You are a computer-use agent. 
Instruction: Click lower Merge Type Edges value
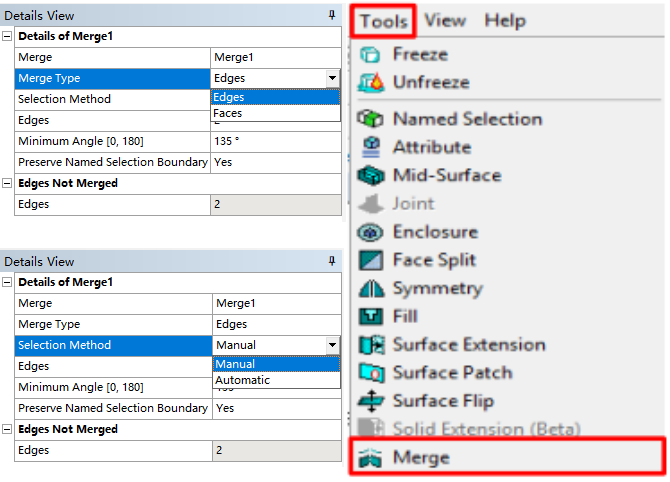click(x=276, y=324)
